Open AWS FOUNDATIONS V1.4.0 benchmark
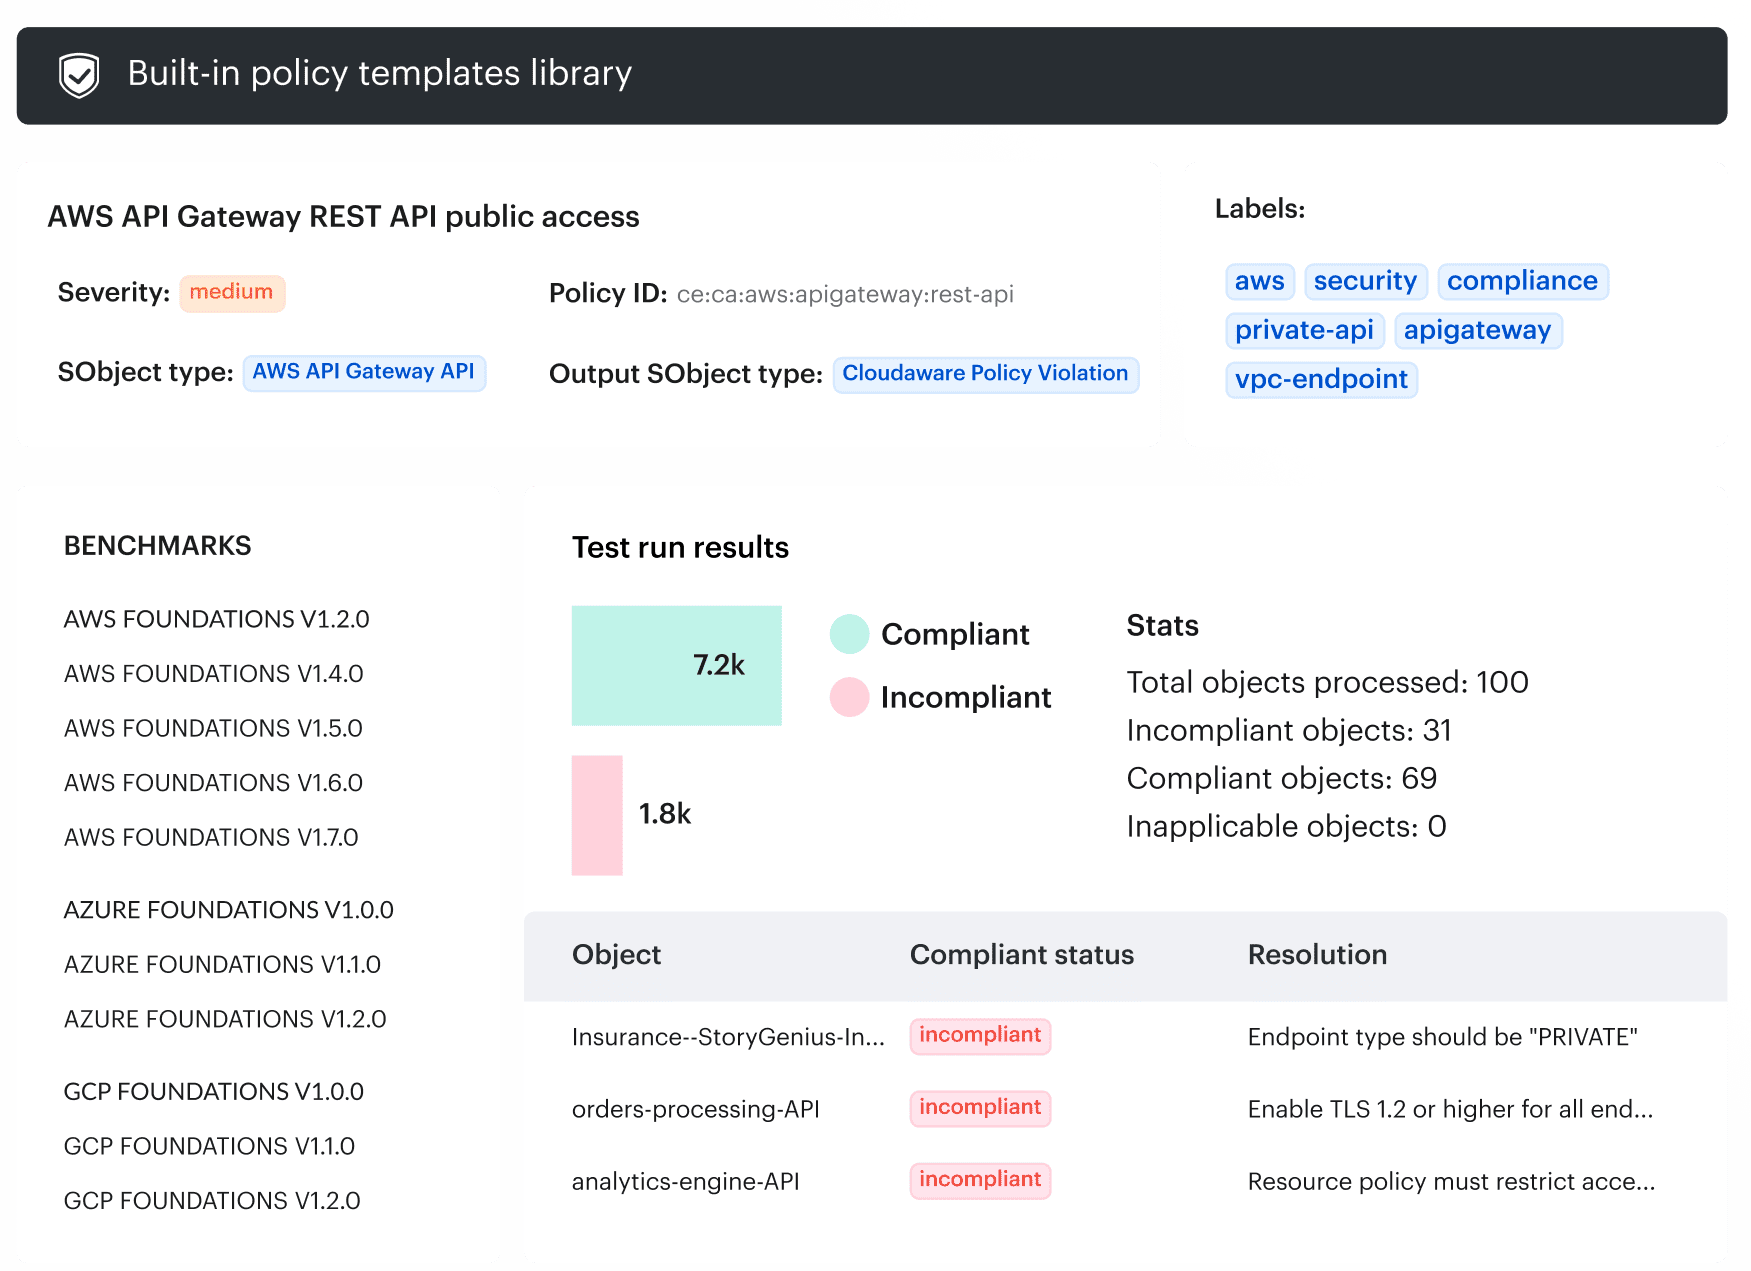Viewport: 1751px width, 1271px height. point(213,674)
